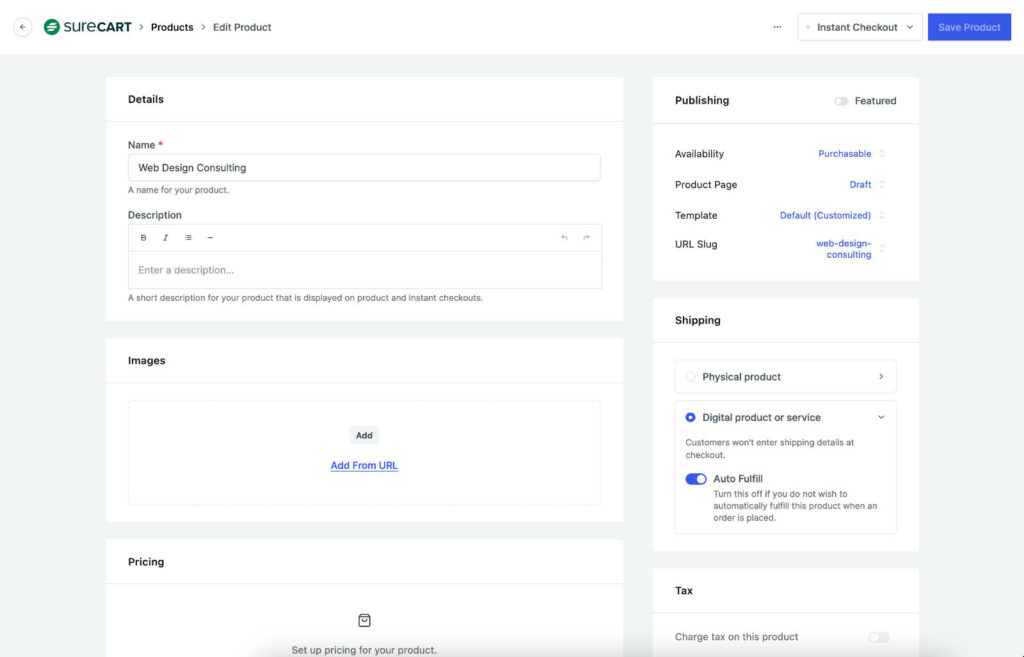The height and width of the screenshot is (657, 1024).
Task: Save the product with the blue button
Action: (969, 27)
